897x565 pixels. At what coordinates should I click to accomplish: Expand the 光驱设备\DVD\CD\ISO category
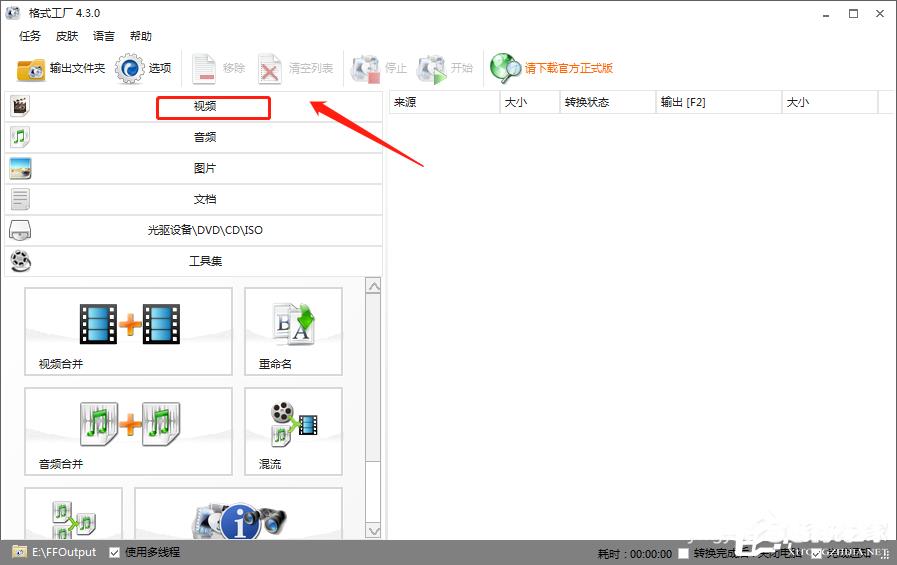193,230
